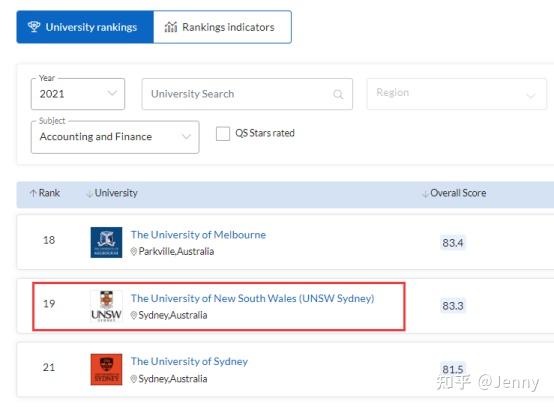Enable the QS Stars rated checkbox
This screenshot has height=407, width=554.
(223, 134)
